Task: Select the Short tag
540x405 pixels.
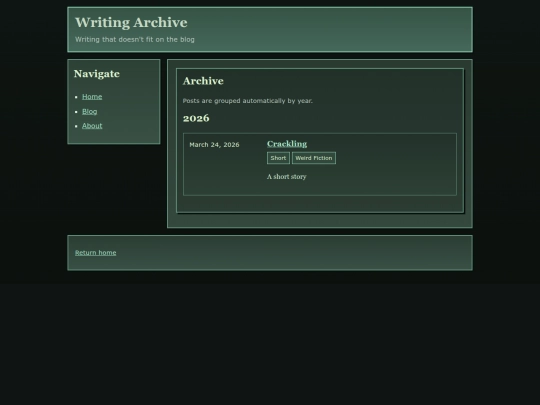Action: (278, 158)
